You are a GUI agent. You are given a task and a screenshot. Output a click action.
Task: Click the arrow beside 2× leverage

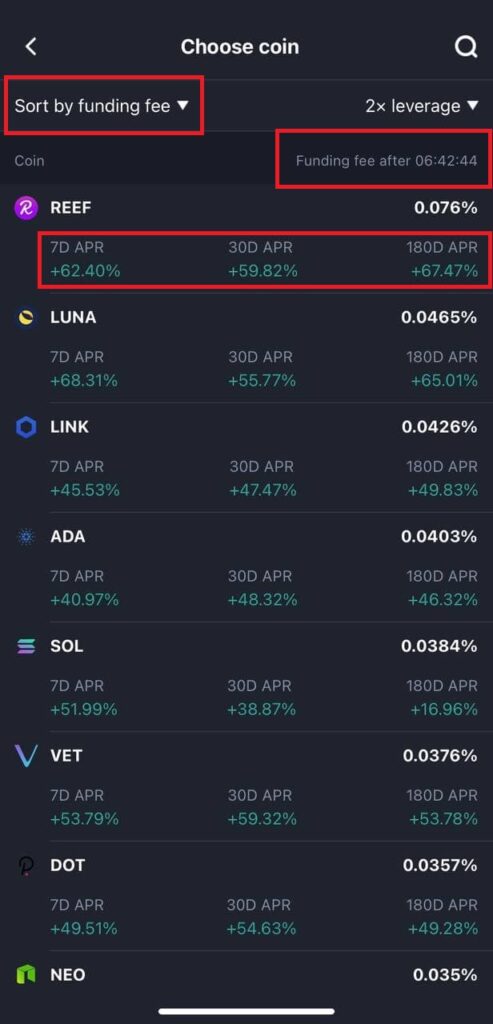coord(473,106)
